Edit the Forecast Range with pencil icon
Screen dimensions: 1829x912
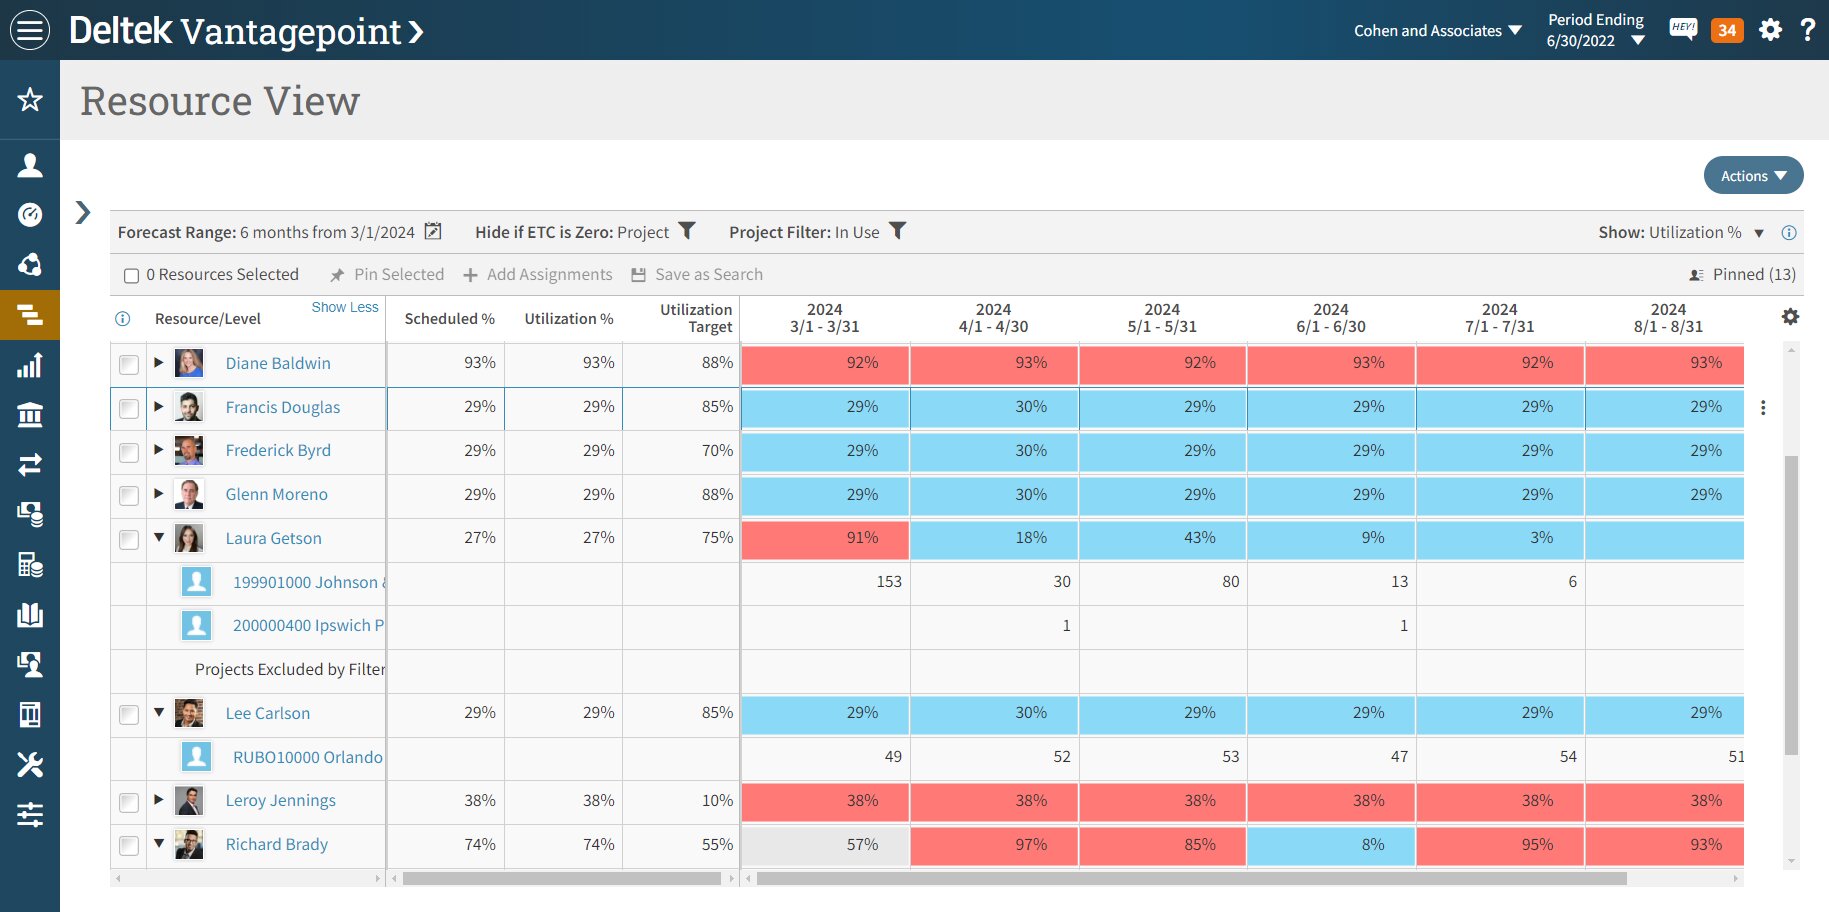pyautogui.click(x=433, y=232)
